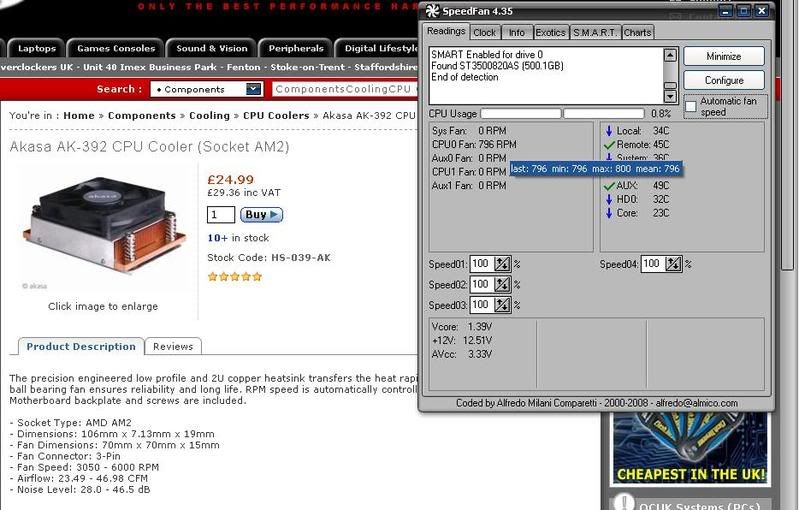
Task: Click the Minimize button in SpeedFan
Action: (724, 57)
